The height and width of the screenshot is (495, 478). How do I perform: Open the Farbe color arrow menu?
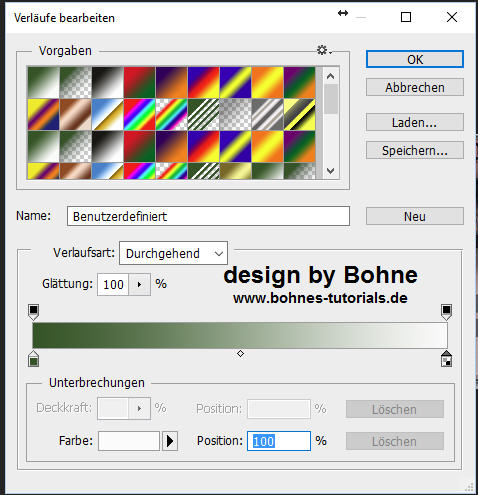pyautogui.click(x=170, y=441)
